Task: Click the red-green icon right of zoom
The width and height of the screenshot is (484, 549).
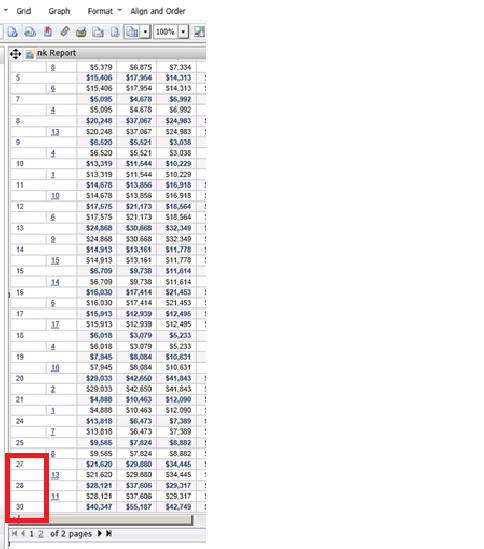Action: [199, 32]
